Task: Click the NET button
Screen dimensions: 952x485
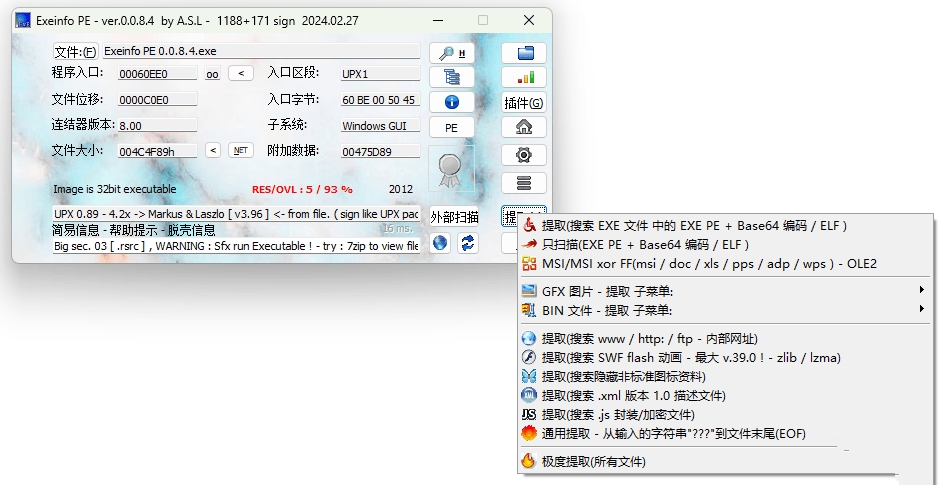Action: 240,151
